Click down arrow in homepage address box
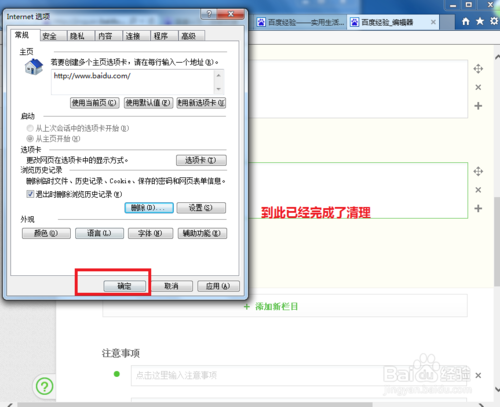Viewport: 500px width, 407px height. [x=219, y=89]
